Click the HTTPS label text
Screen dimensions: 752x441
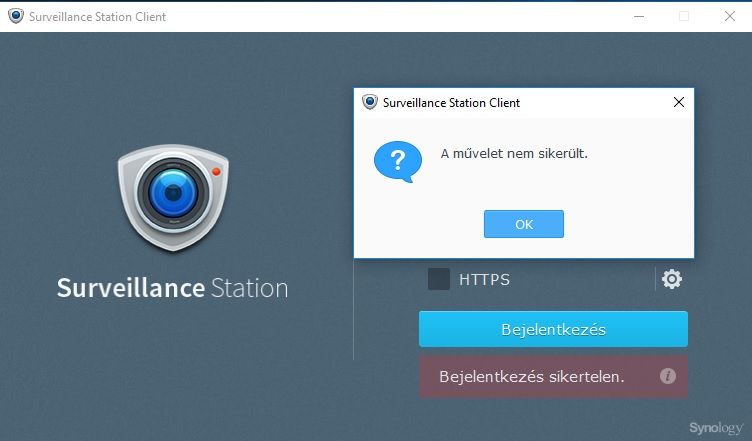tap(484, 279)
